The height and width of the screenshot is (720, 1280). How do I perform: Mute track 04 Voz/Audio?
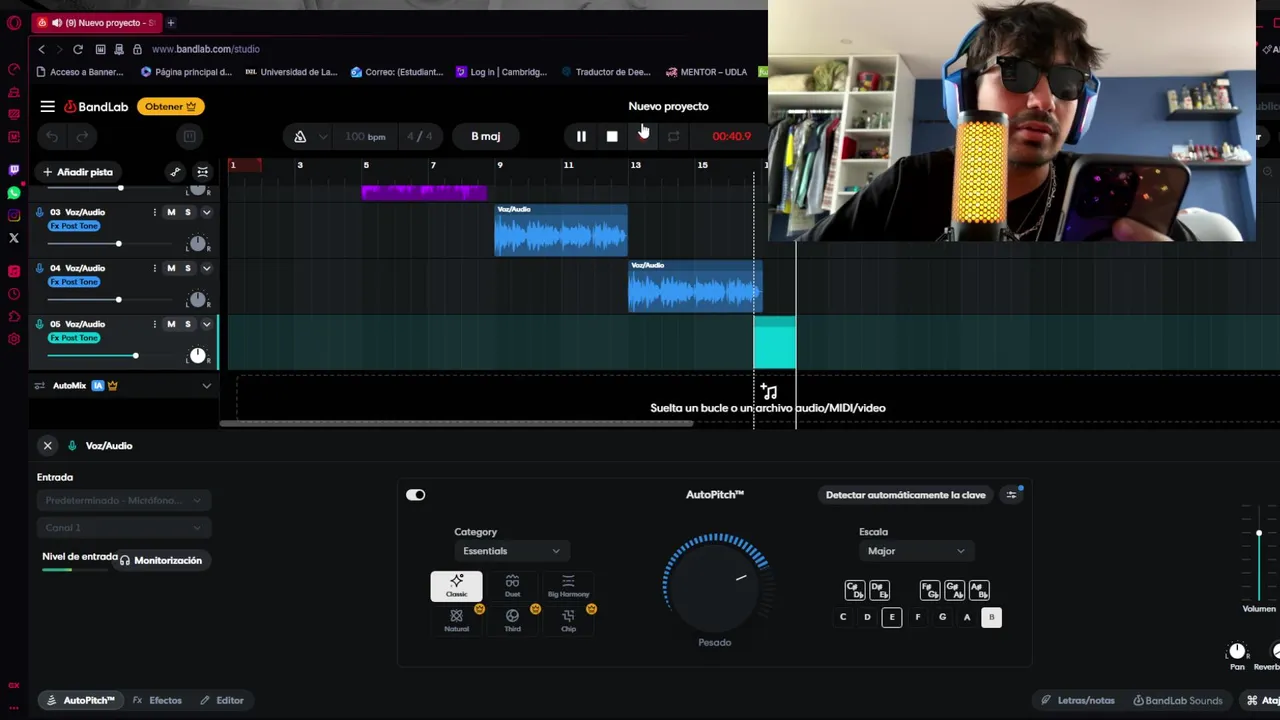pyautogui.click(x=171, y=268)
